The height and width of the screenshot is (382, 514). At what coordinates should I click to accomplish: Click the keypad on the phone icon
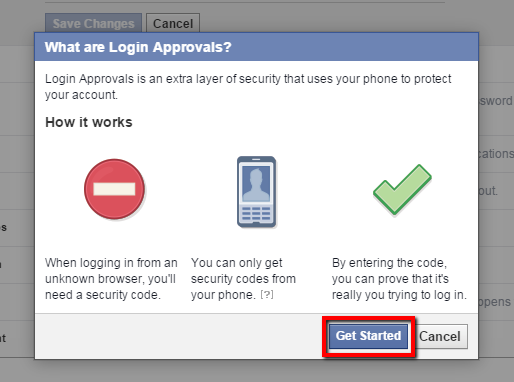[256, 213]
